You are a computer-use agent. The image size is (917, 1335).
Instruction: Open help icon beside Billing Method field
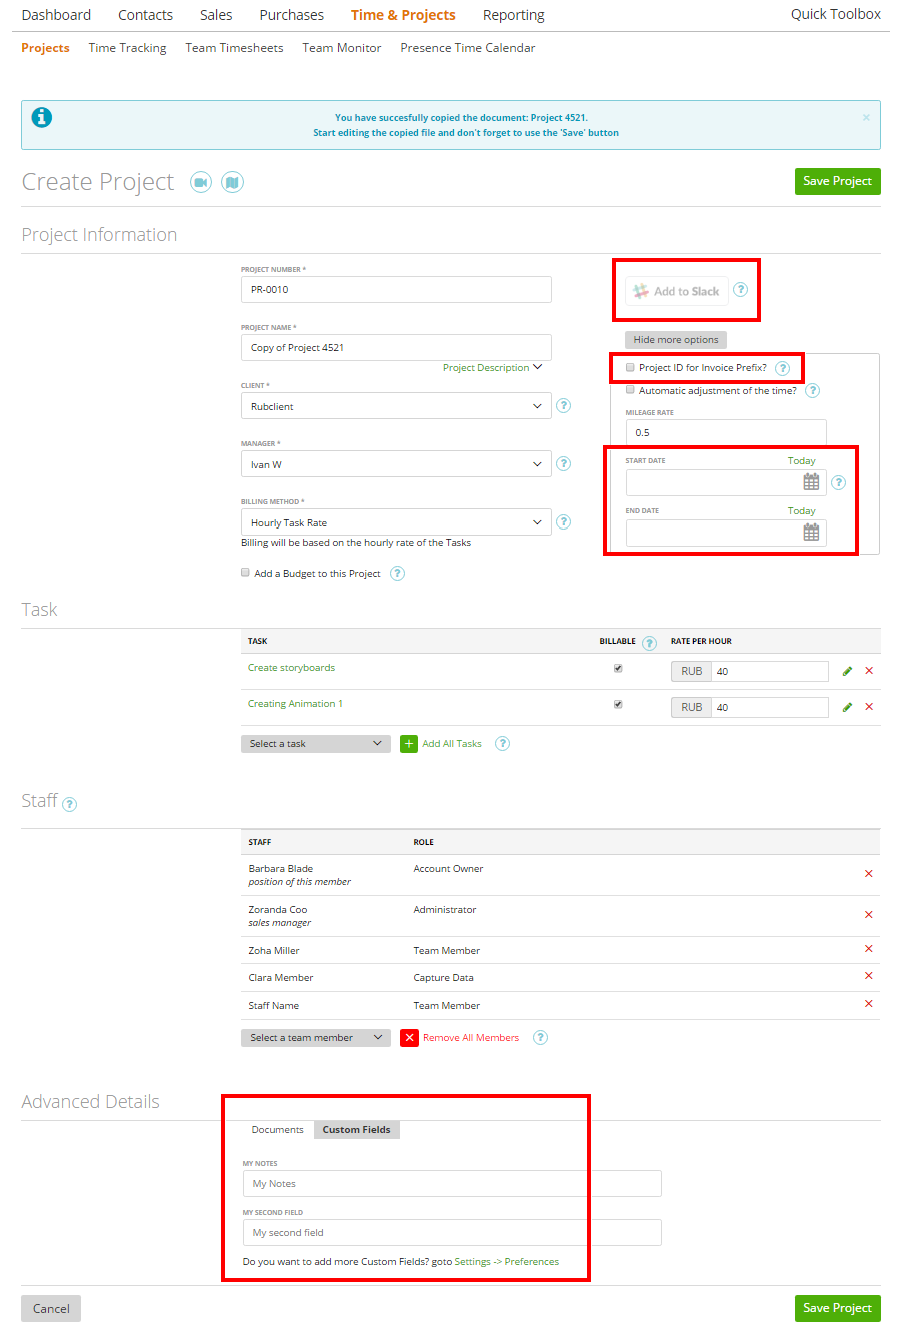(x=564, y=522)
